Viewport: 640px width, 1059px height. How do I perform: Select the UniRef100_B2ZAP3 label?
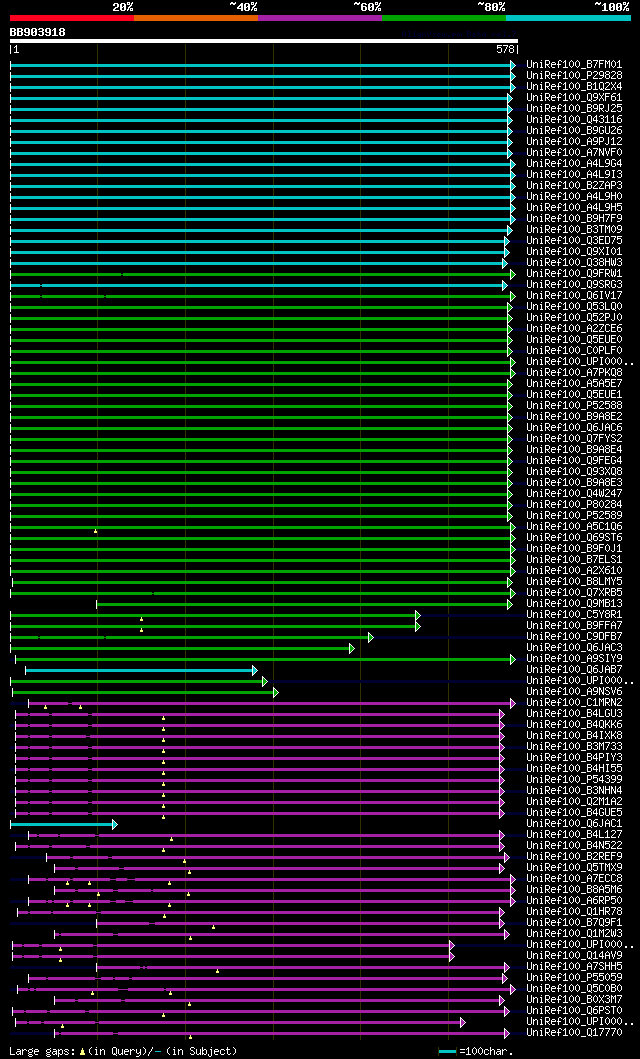pyautogui.click(x=574, y=186)
